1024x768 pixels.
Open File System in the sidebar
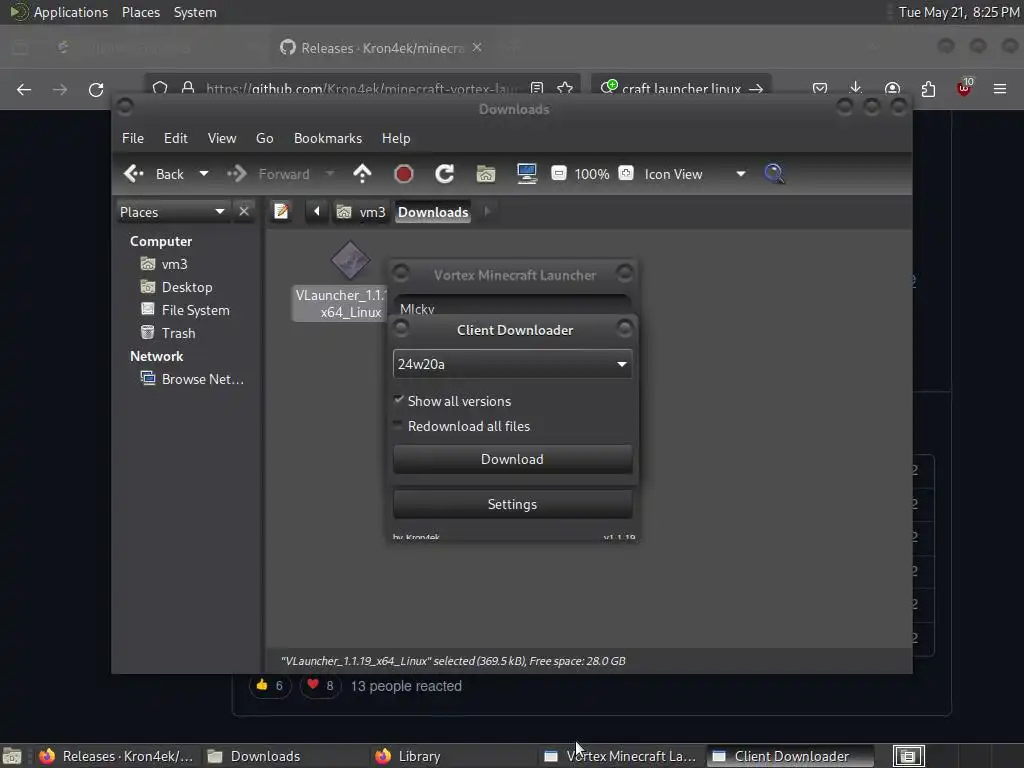pos(185,310)
